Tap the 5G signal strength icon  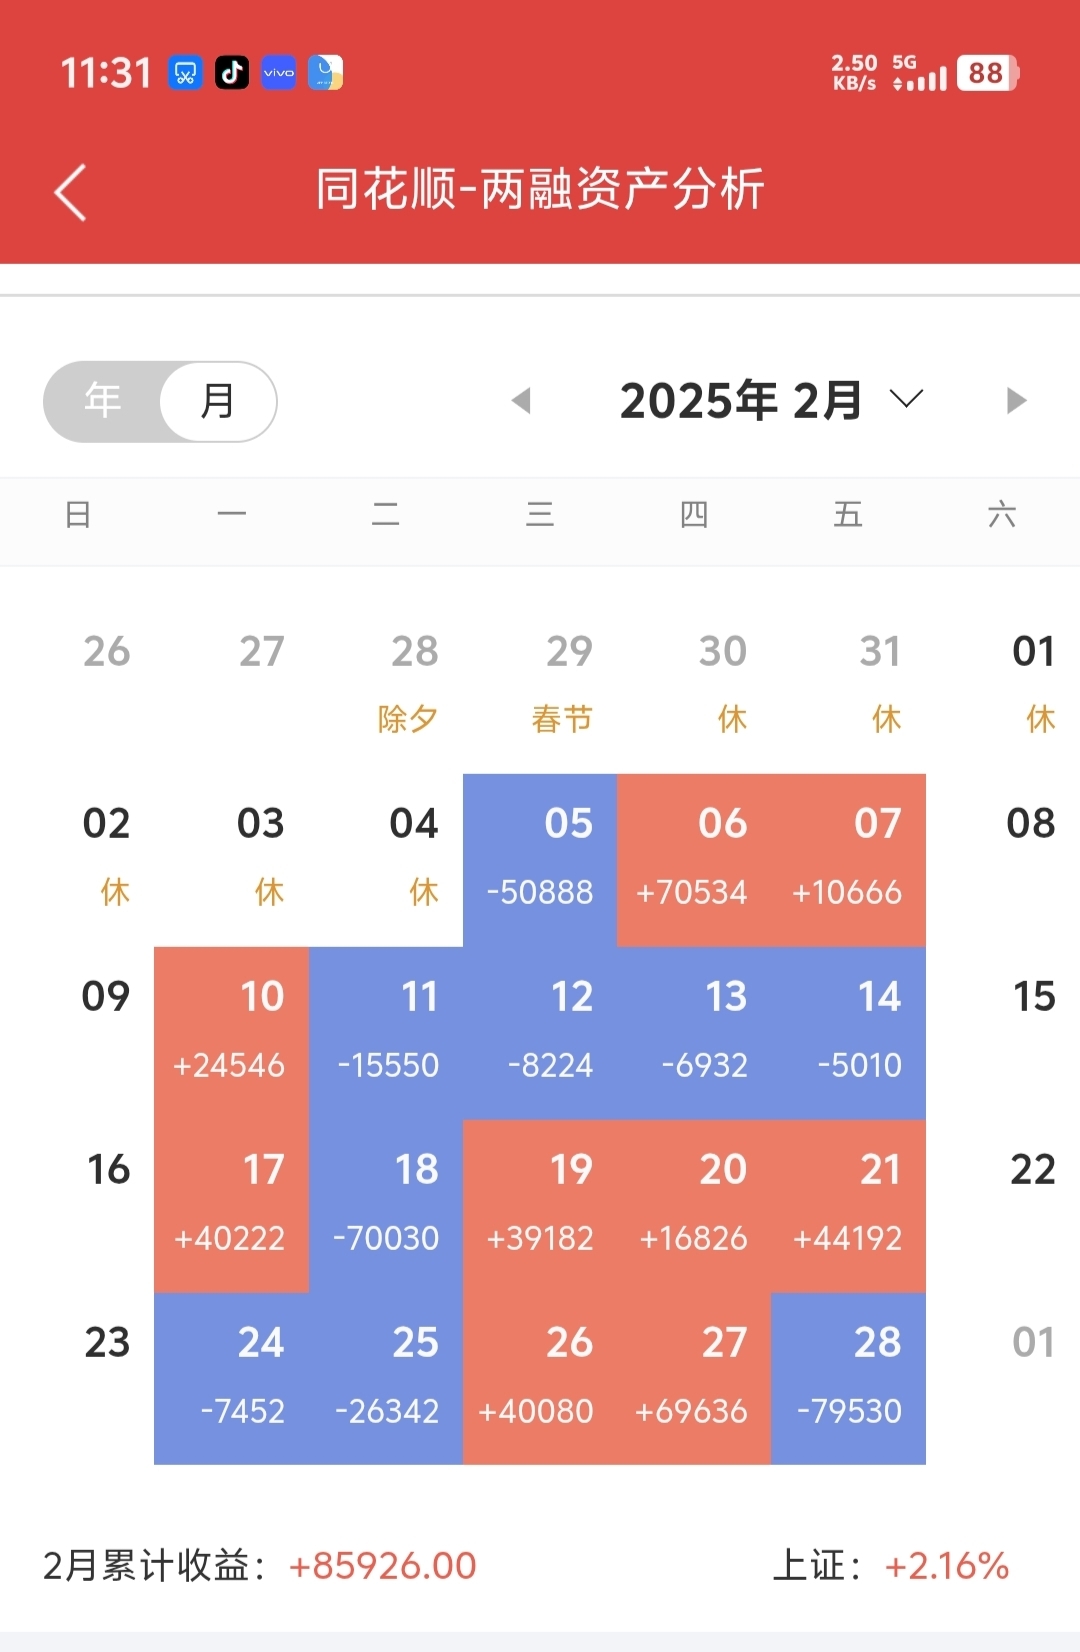pyautogui.click(x=920, y=74)
